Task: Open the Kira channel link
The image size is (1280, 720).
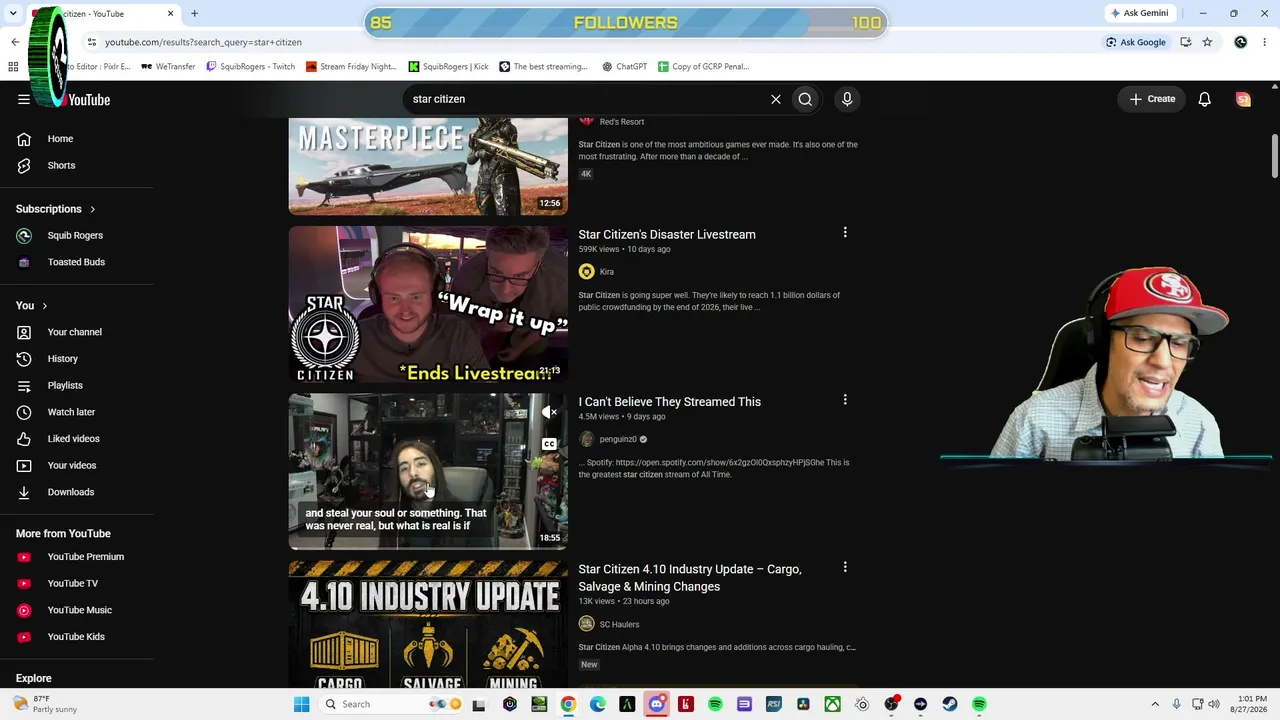Action: 607,272
